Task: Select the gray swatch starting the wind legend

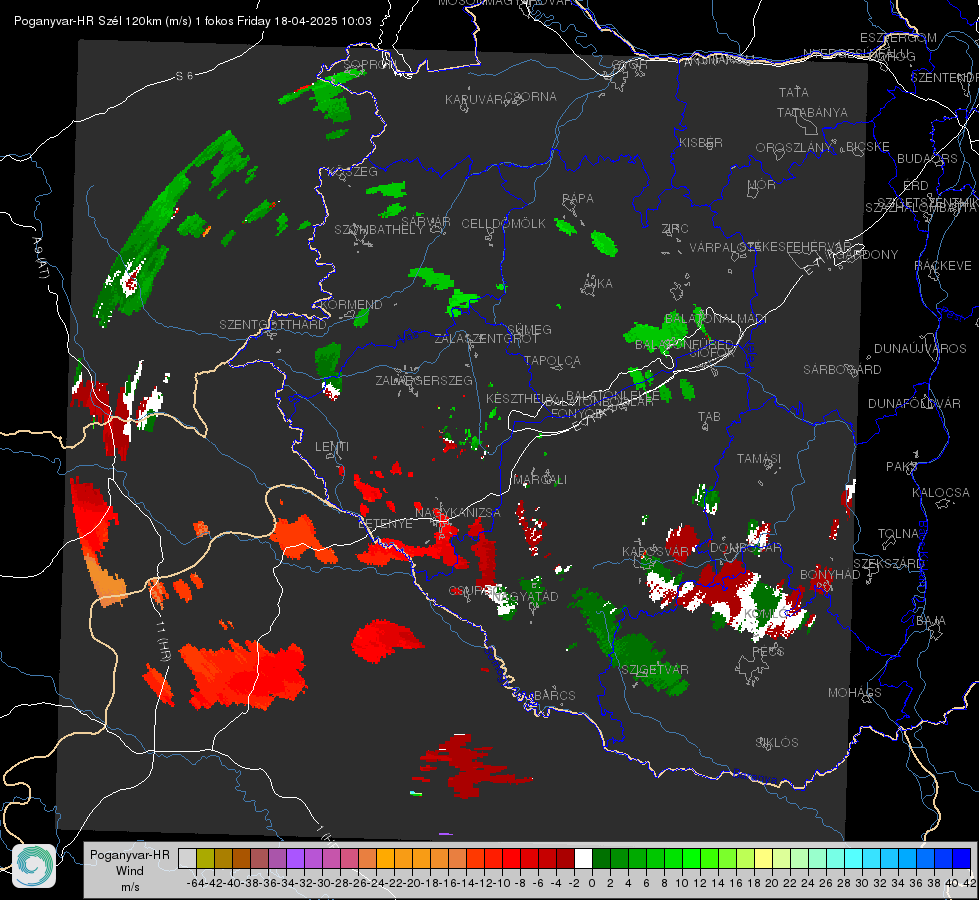Action: pyautogui.click(x=187, y=858)
